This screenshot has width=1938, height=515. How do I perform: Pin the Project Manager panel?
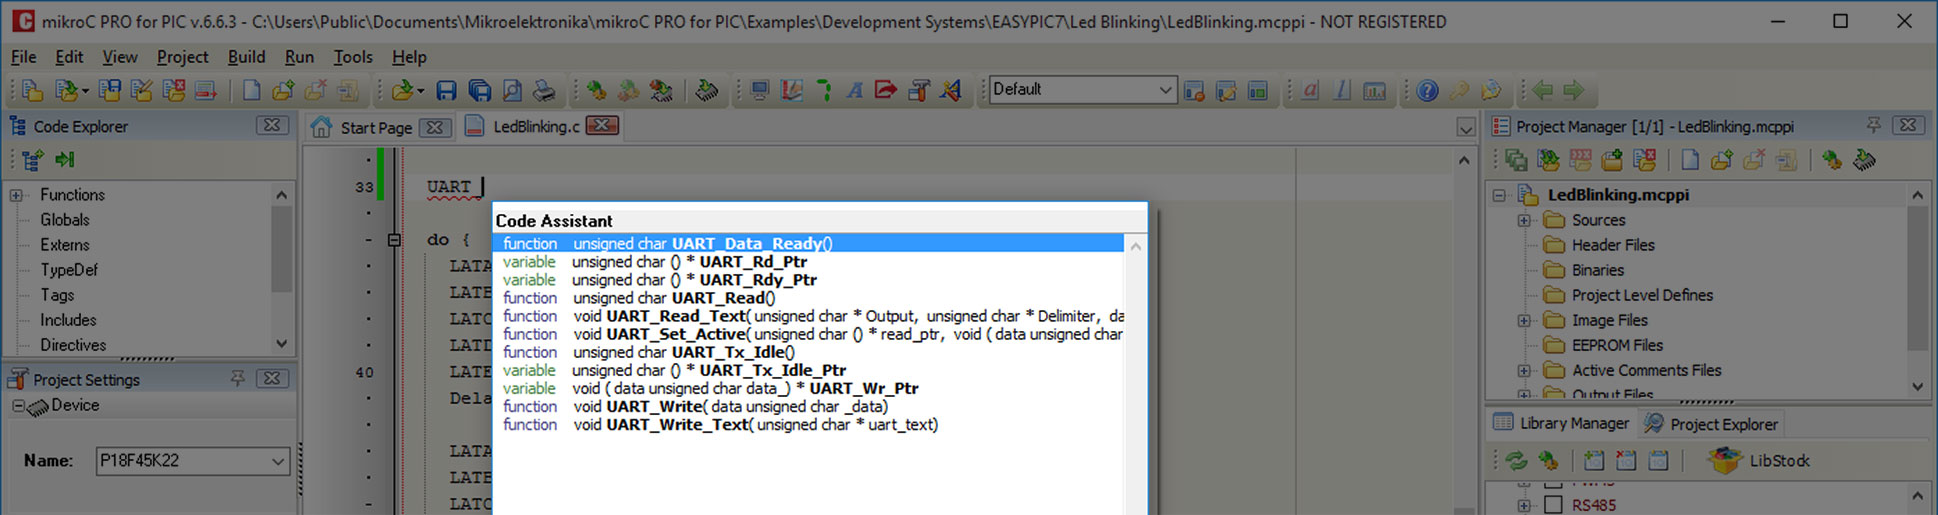(1873, 125)
